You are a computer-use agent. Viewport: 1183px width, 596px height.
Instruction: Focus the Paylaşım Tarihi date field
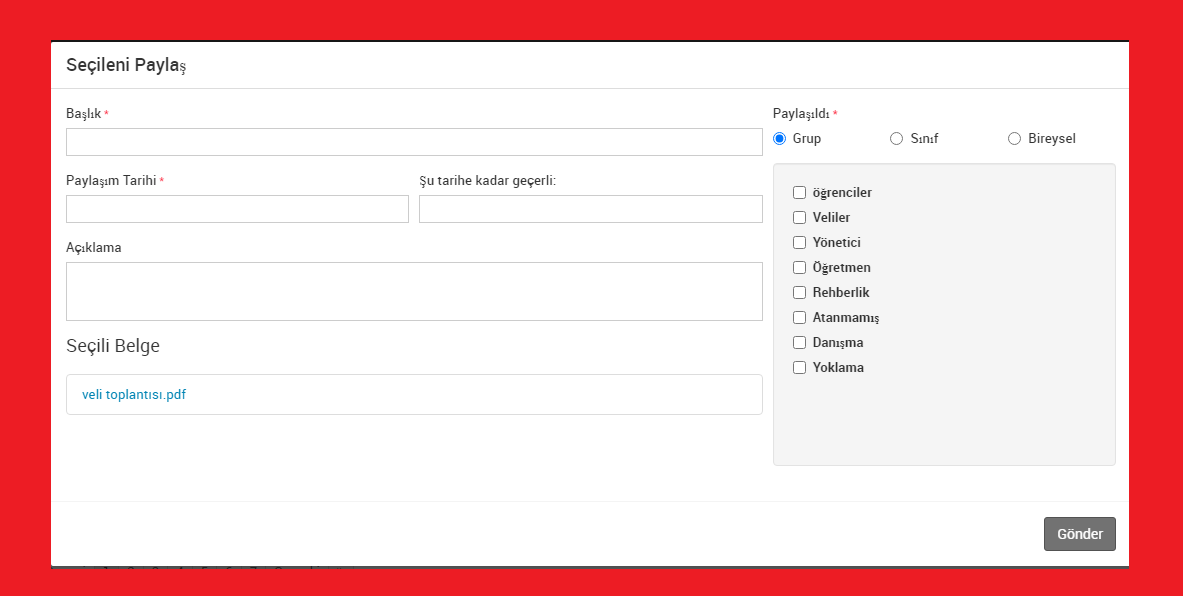point(237,209)
